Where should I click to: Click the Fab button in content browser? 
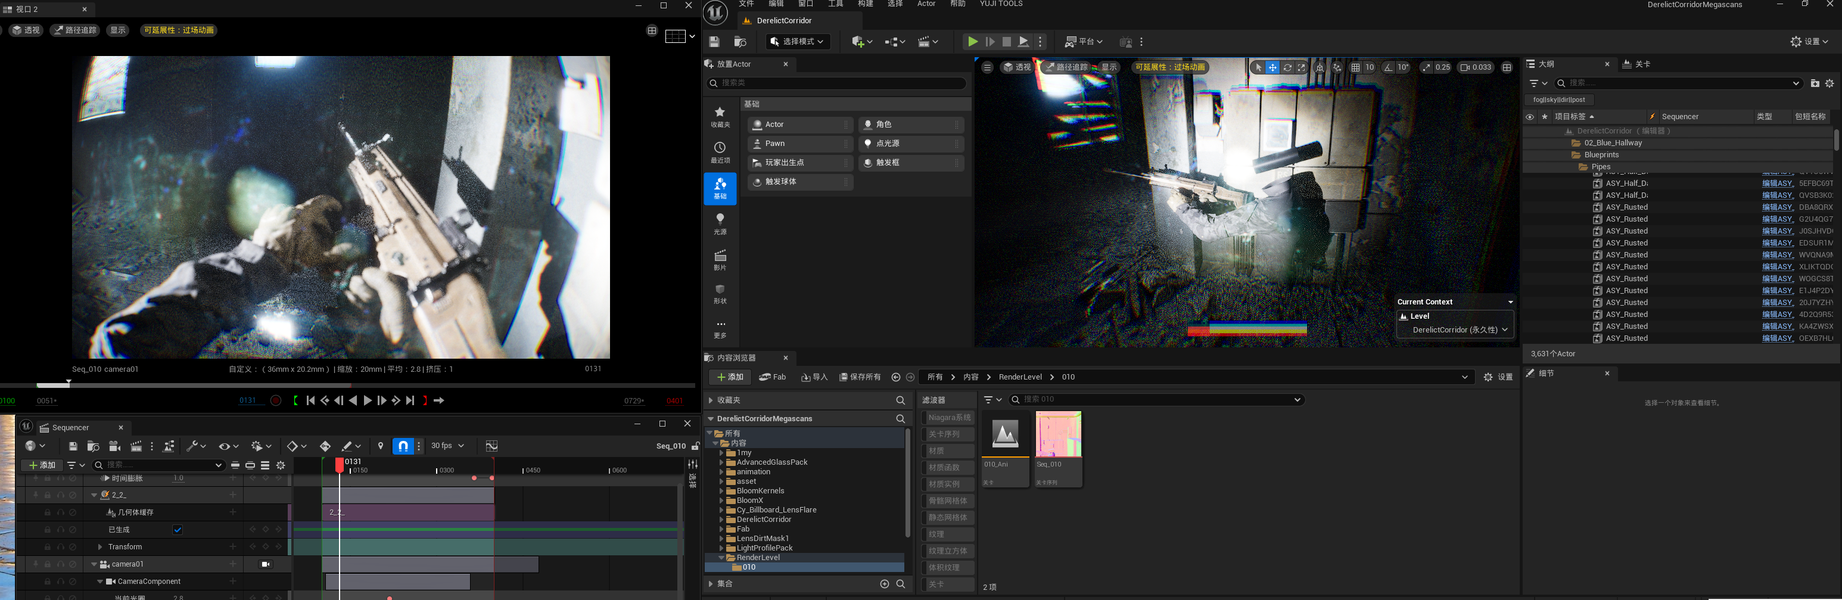click(773, 377)
